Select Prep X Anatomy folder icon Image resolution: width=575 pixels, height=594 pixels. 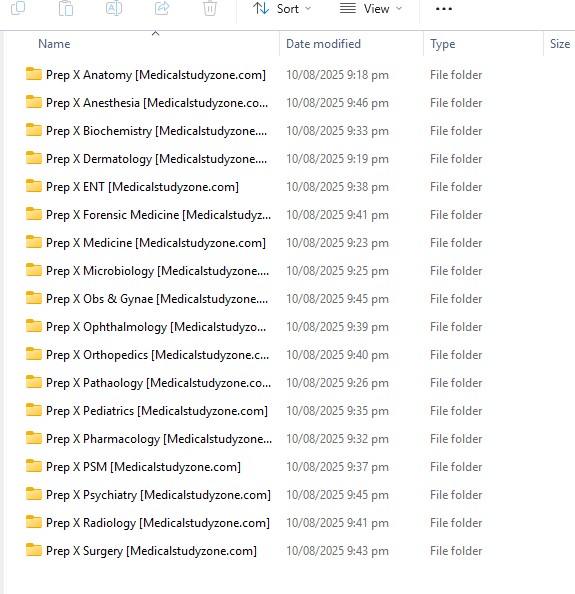click(34, 74)
